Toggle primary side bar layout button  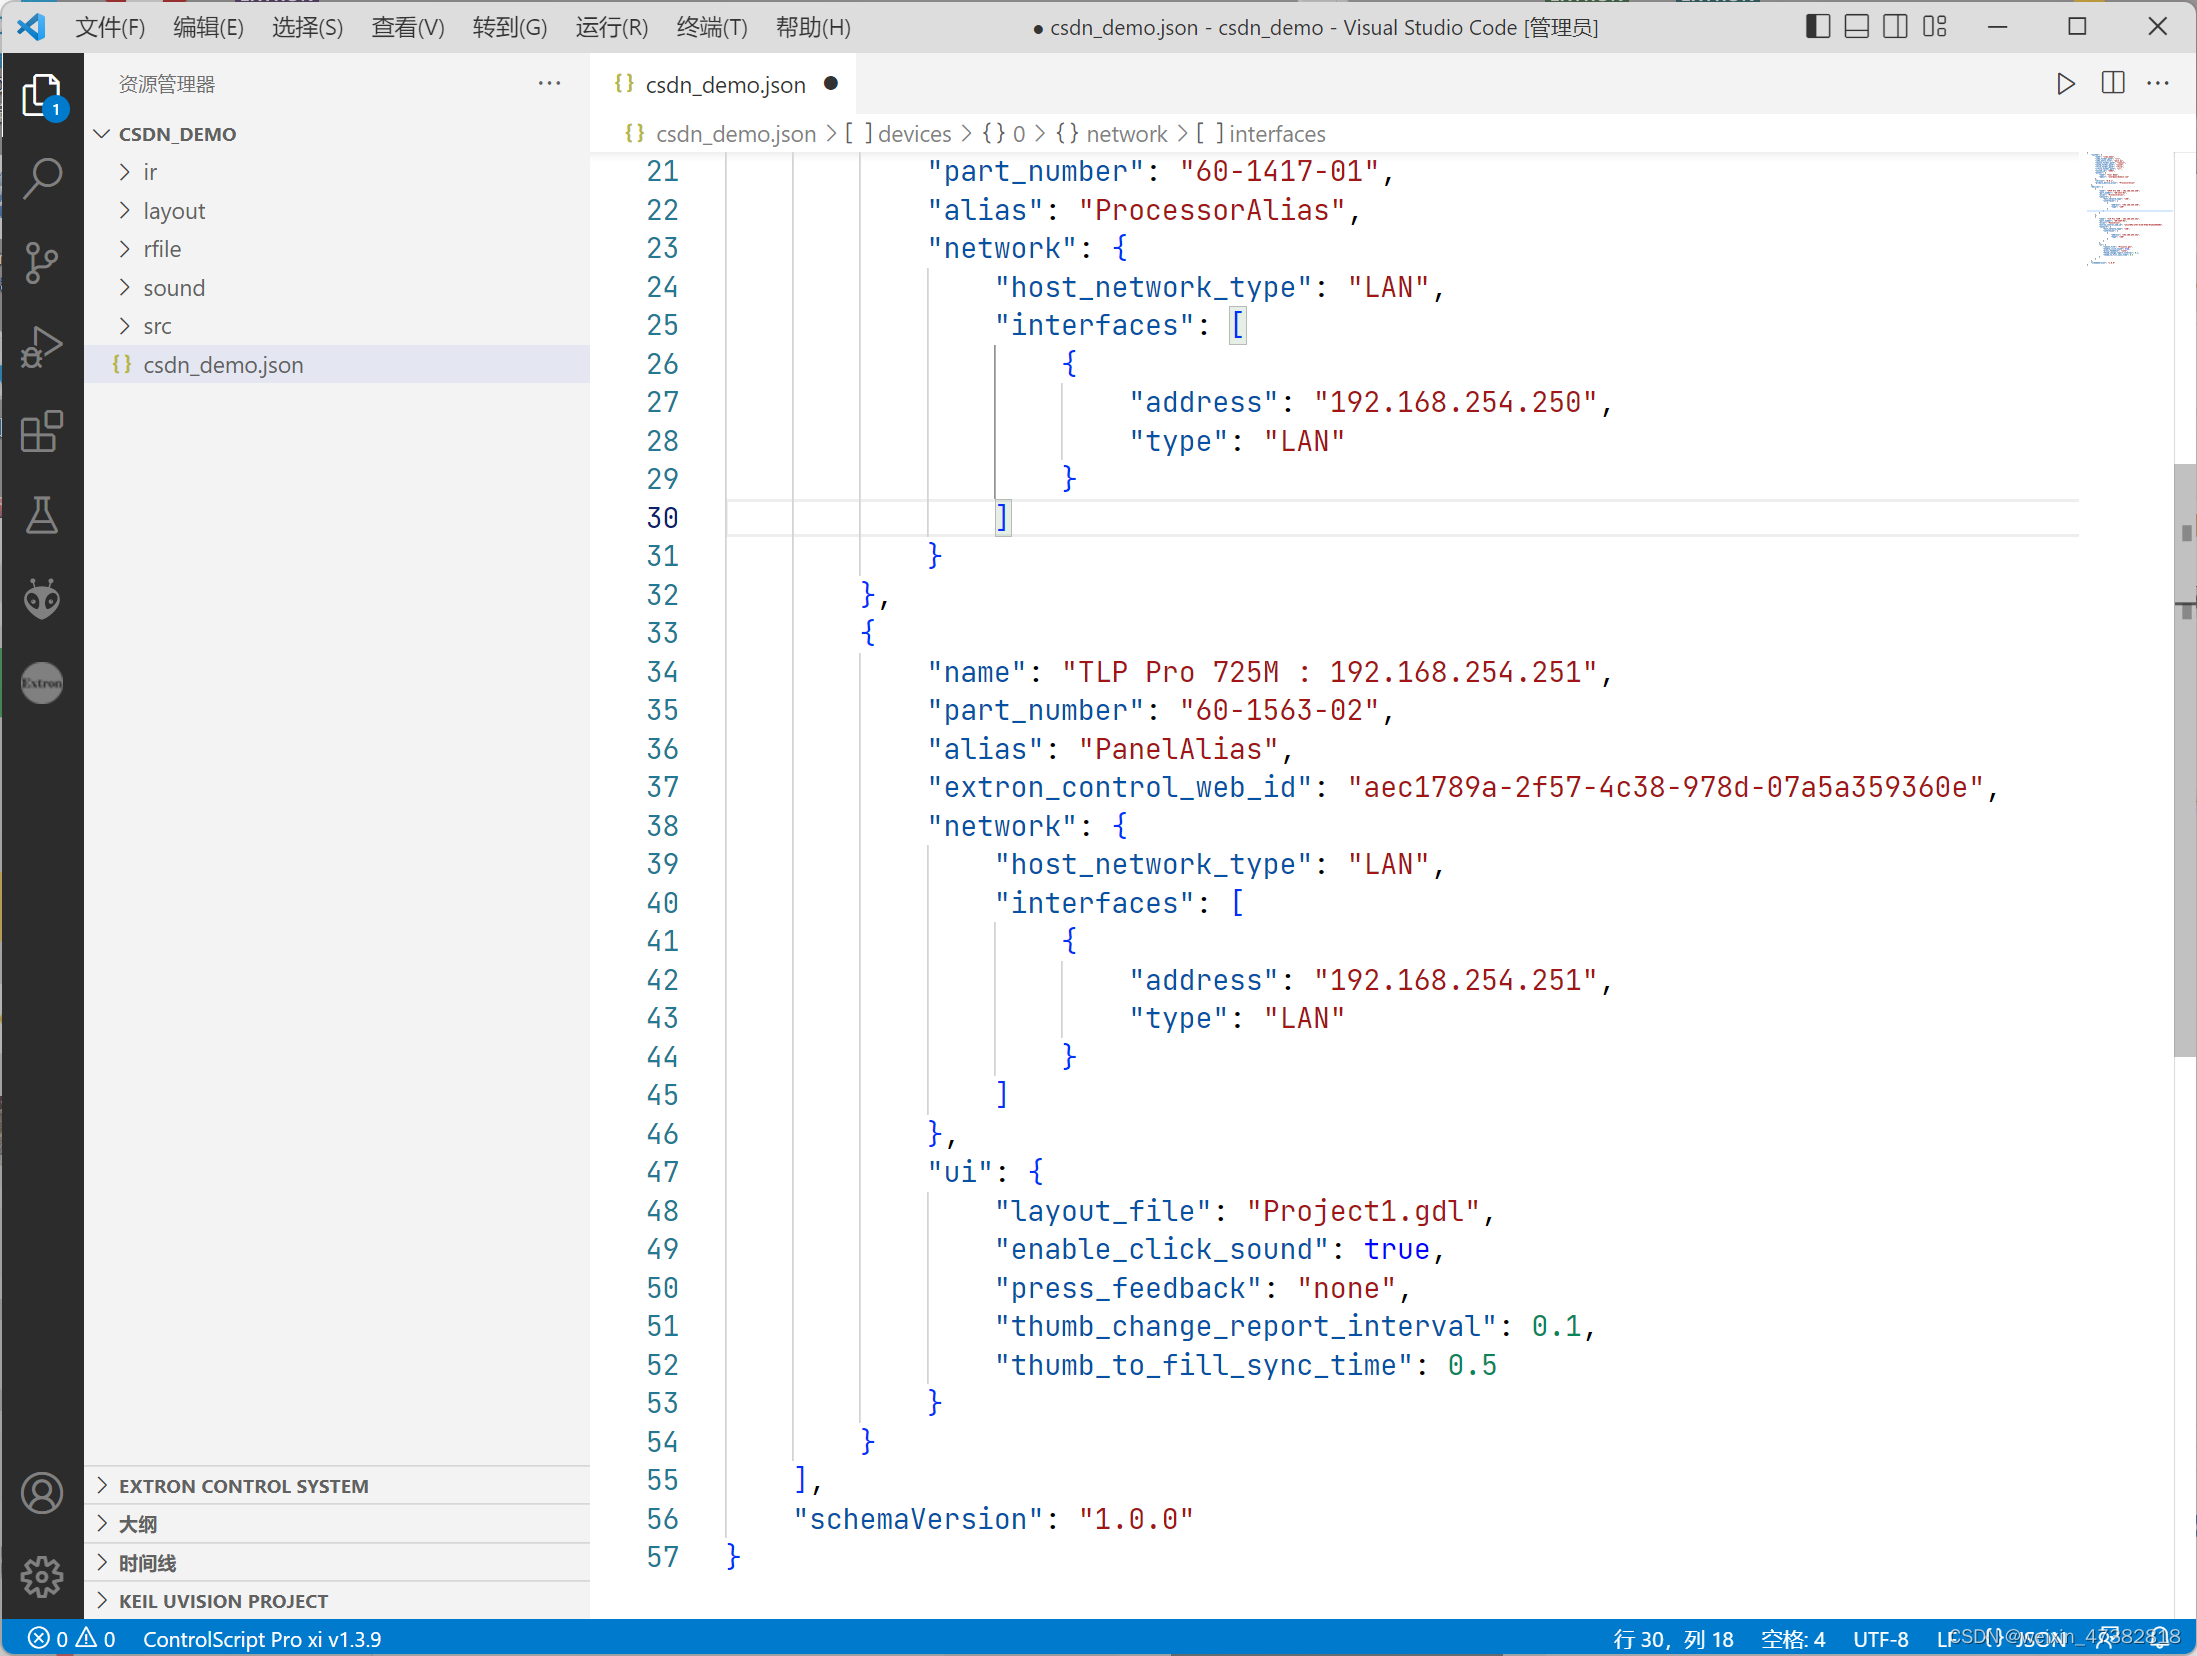click(x=1817, y=27)
